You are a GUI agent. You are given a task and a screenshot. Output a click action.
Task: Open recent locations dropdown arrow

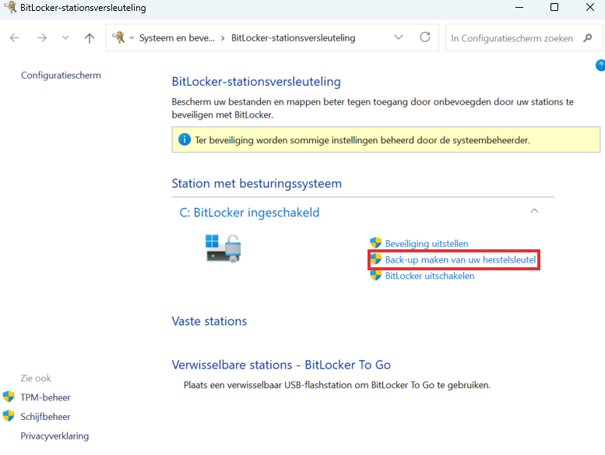click(65, 38)
